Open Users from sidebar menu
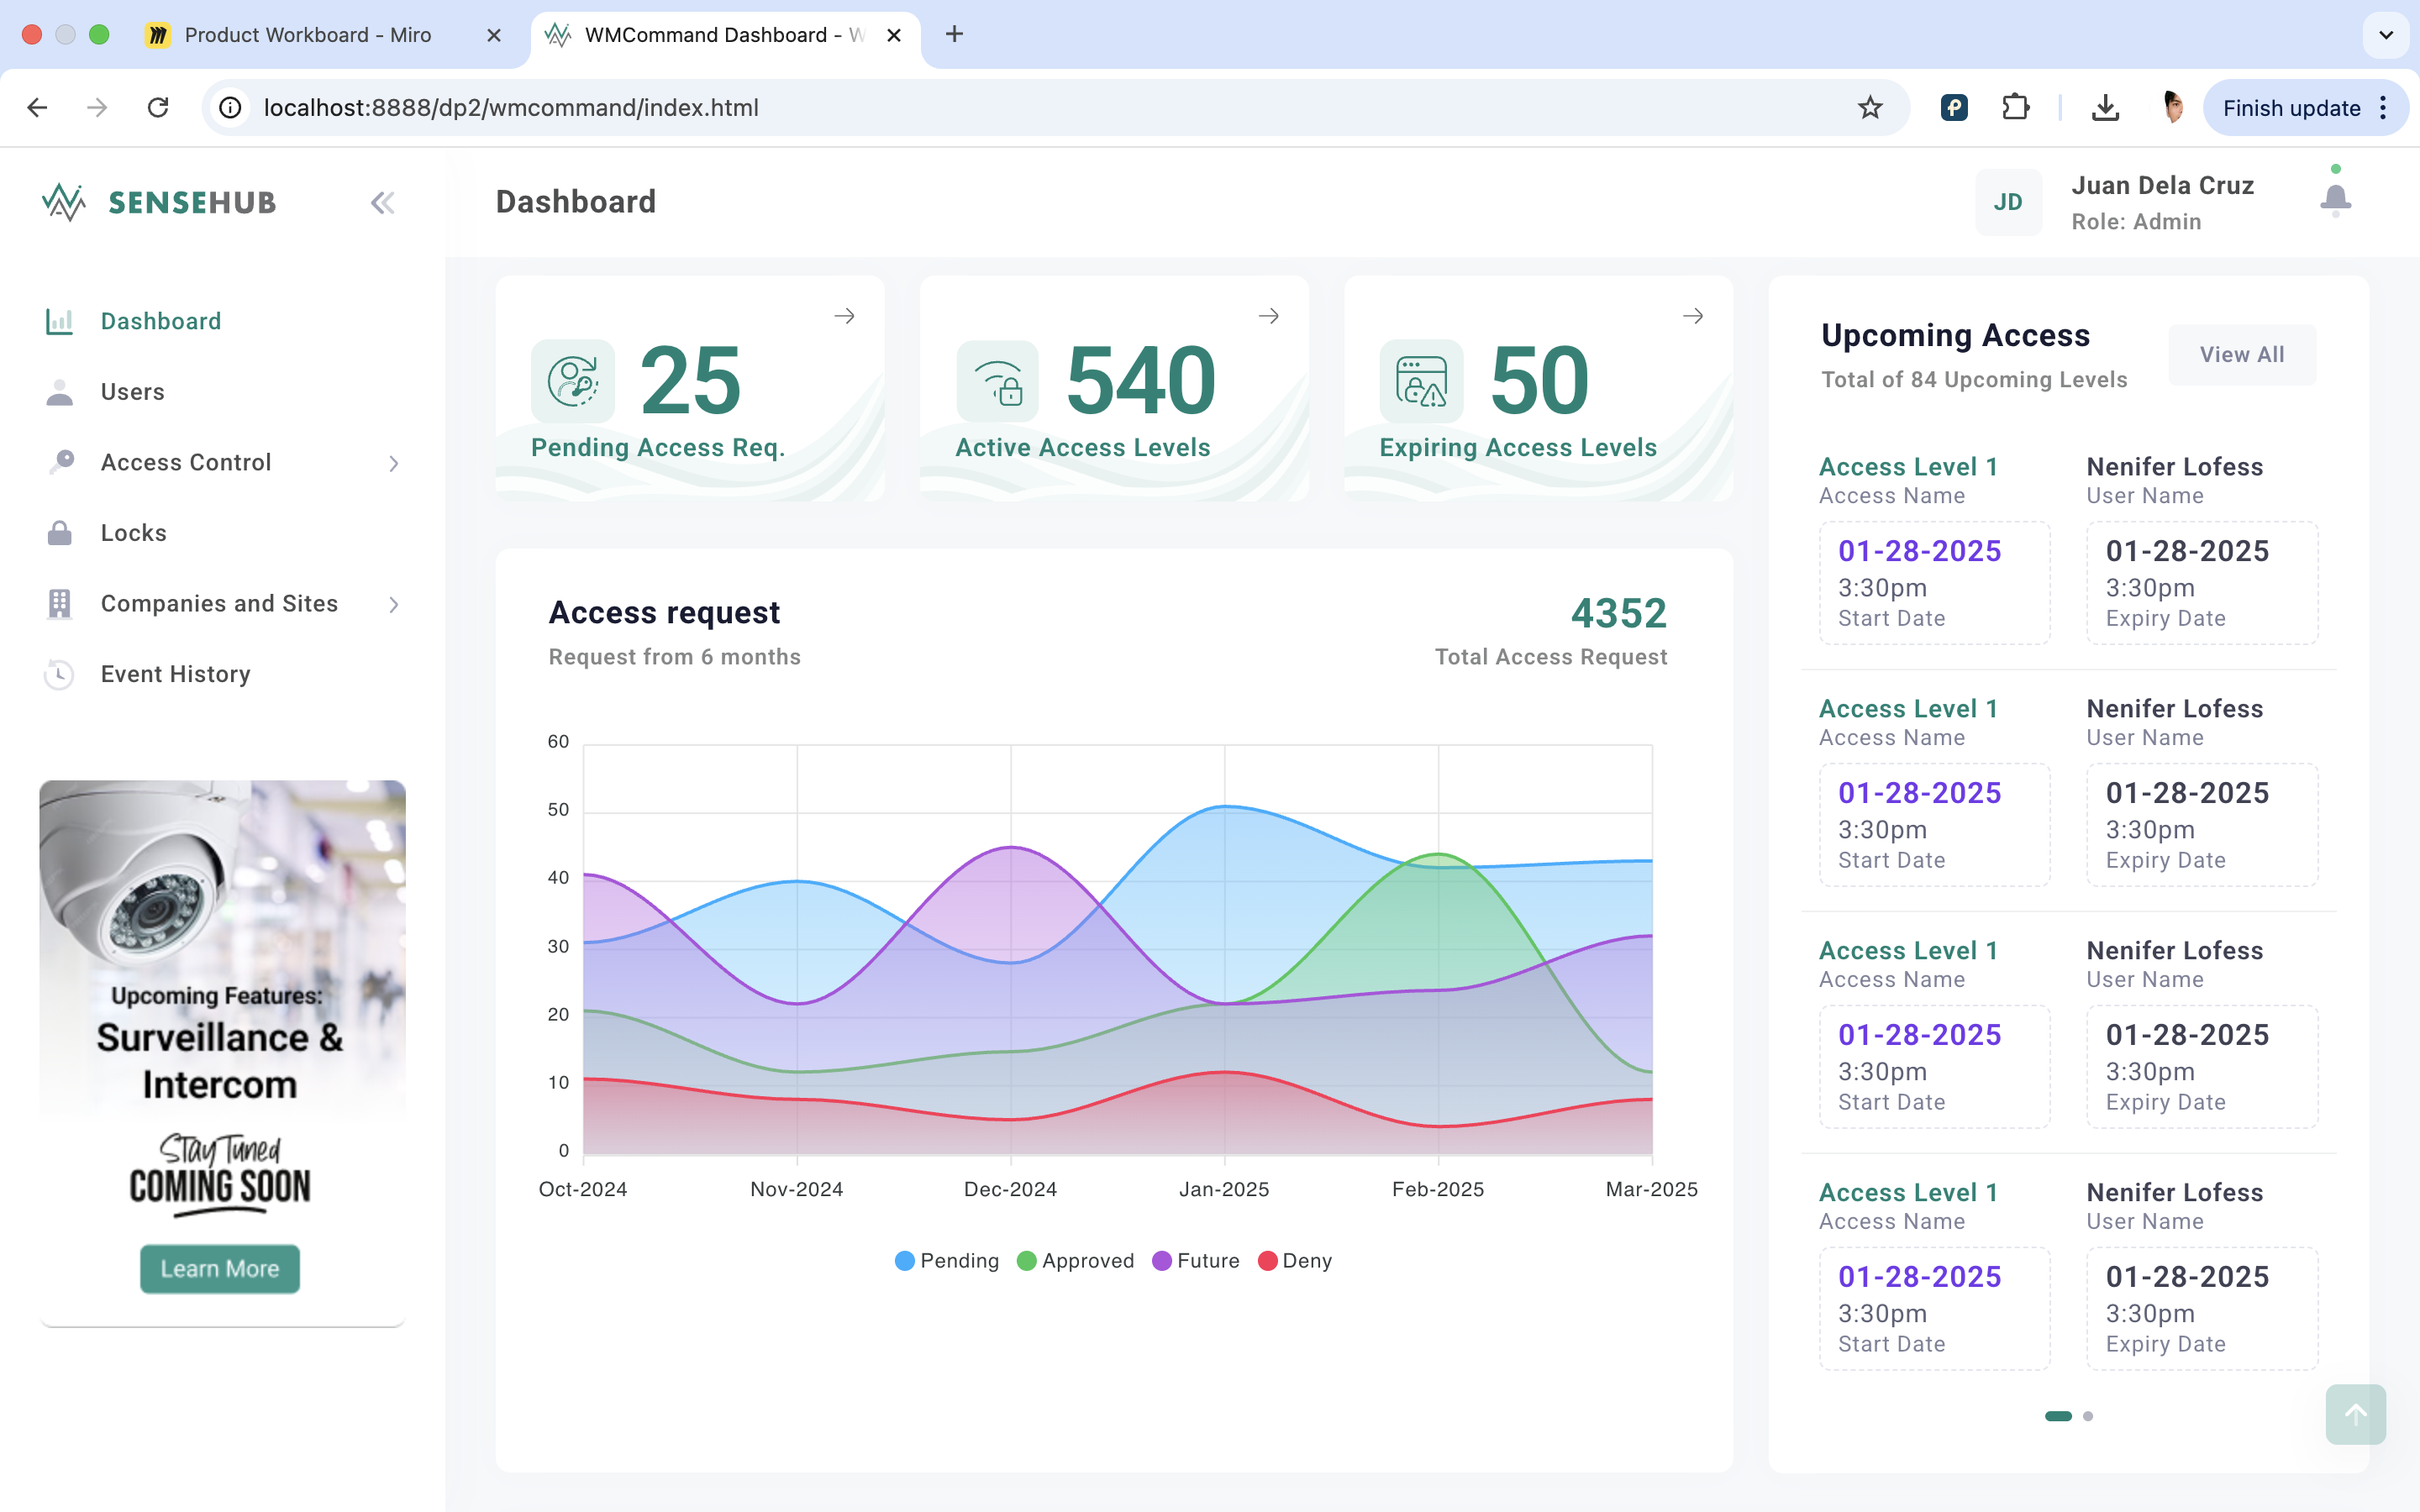This screenshot has width=2420, height=1512. [x=132, y=392]
